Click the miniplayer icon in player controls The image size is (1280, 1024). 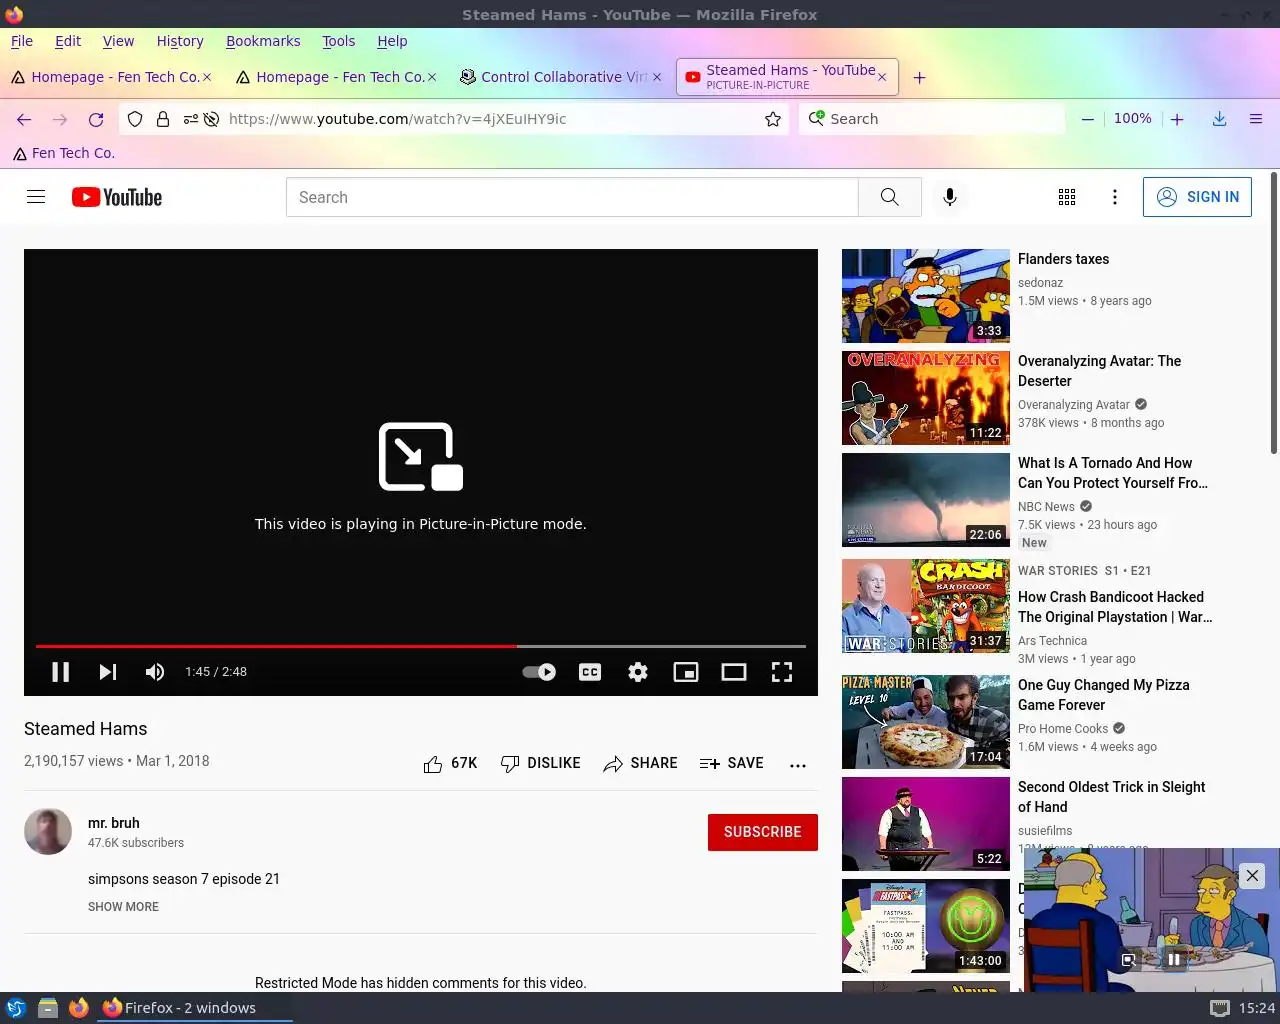(686, 672)
